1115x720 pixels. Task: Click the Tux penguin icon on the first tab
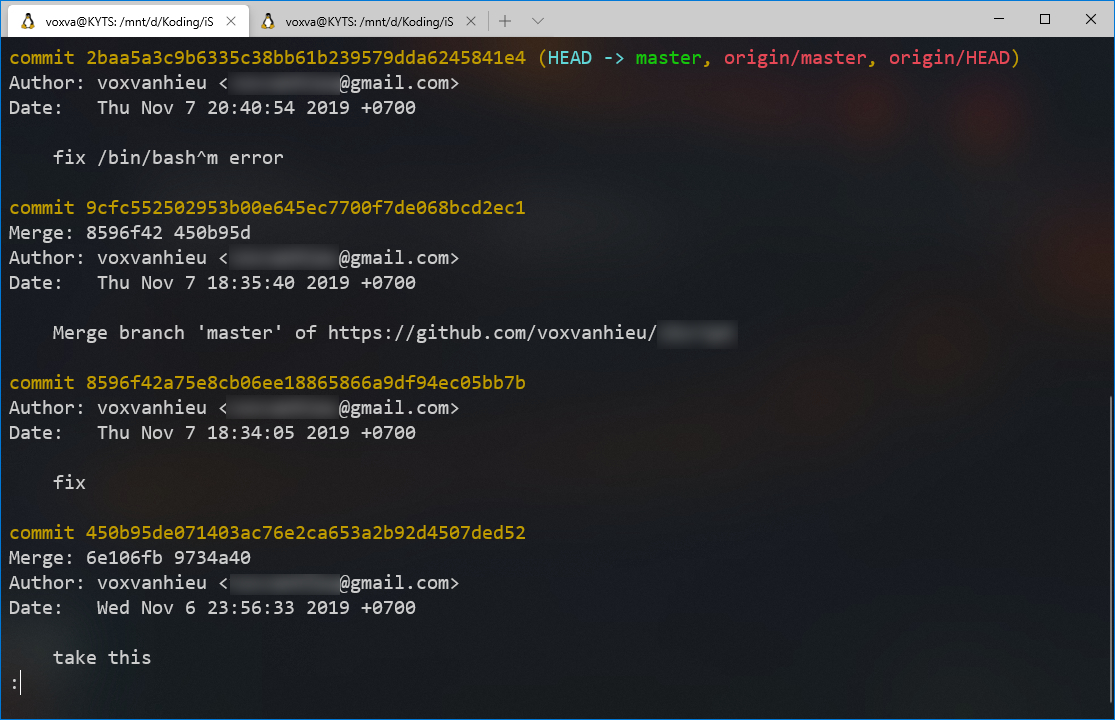coord(27,19)
